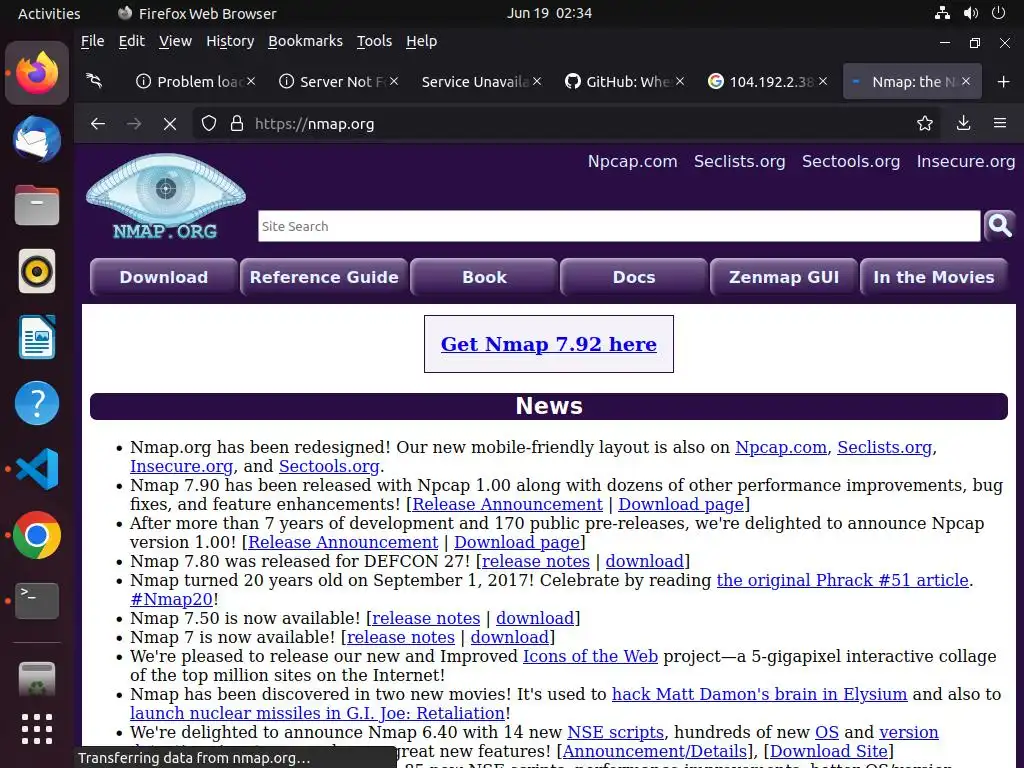View site security padlock info
Image resolution: width=1024 pixels, height=768 pixels.
(x=237, y=123)
